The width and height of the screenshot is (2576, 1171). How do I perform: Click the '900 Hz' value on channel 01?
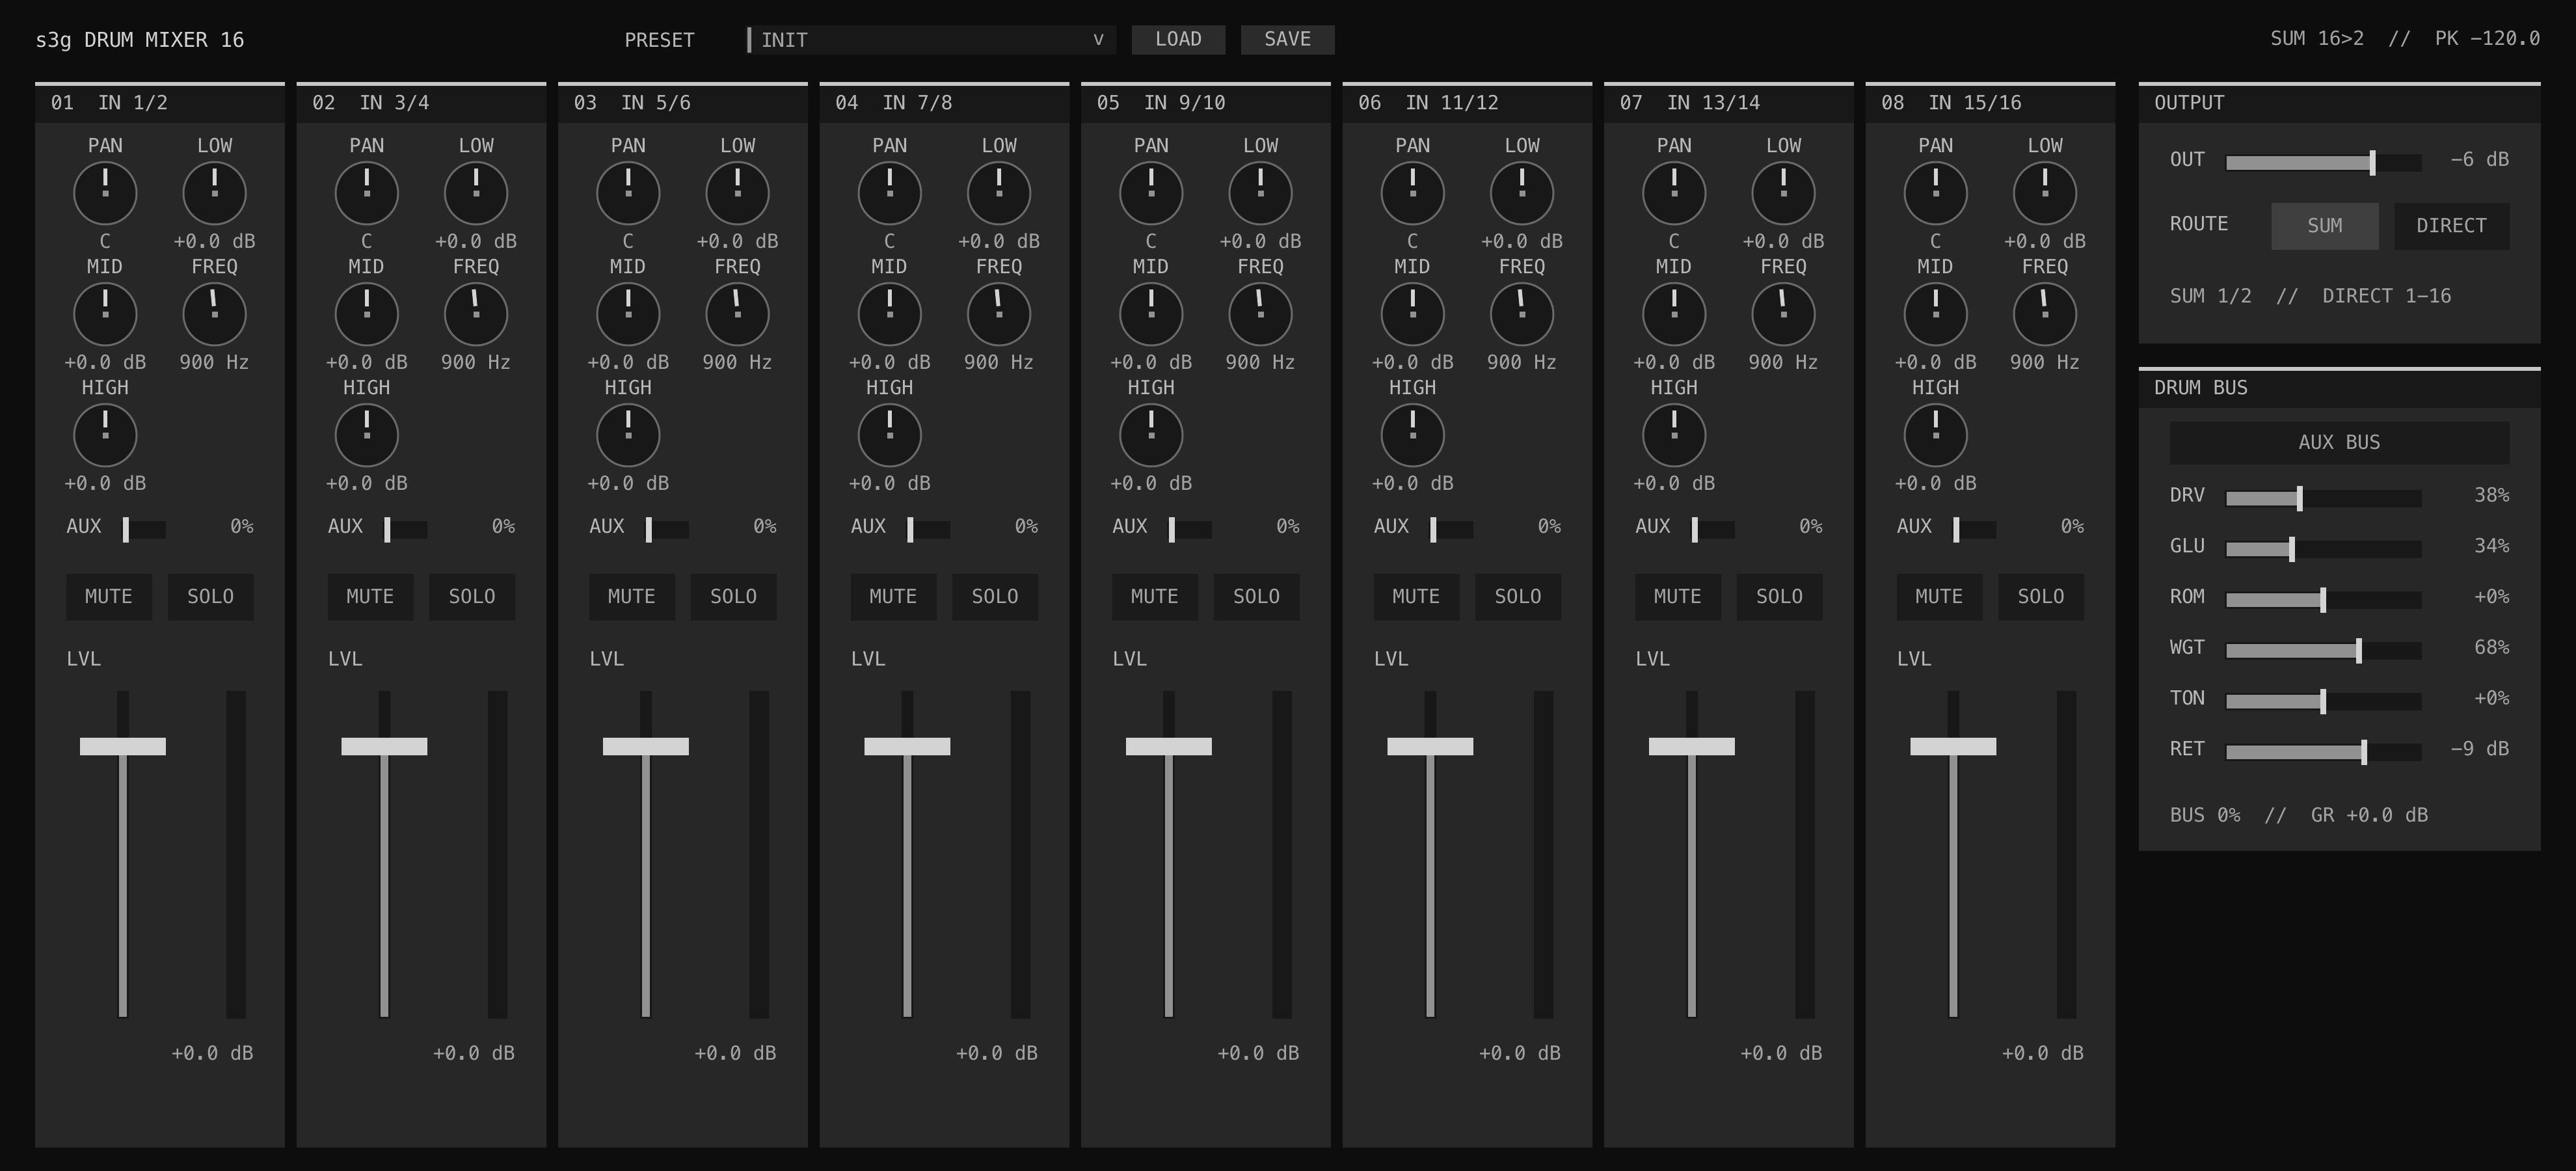pos(214,363)
